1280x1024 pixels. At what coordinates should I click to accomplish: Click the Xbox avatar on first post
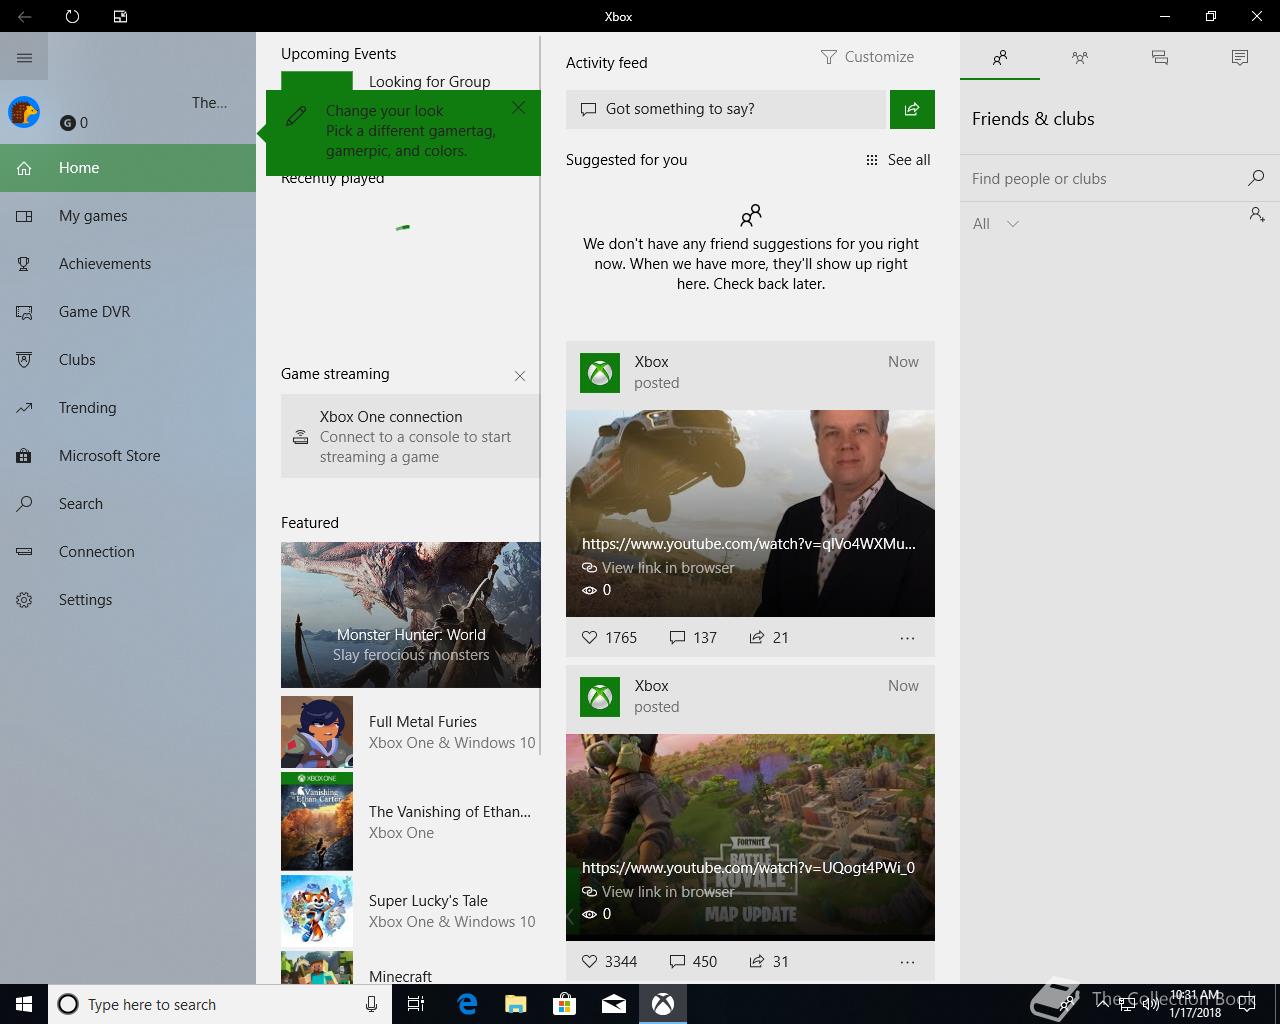point(600,373)
